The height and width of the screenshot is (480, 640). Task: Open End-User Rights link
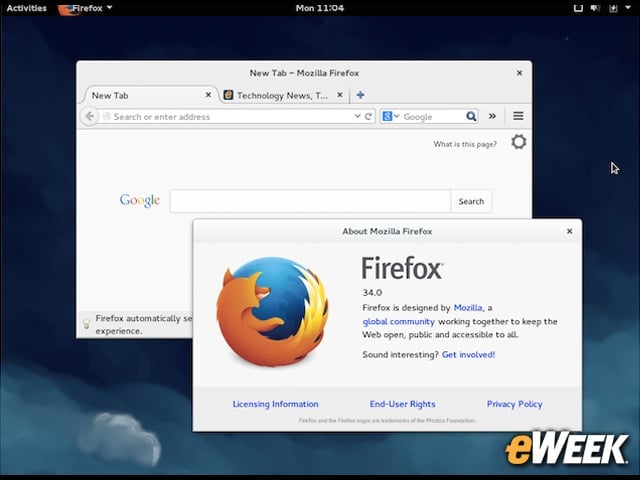tap(402, 404)
